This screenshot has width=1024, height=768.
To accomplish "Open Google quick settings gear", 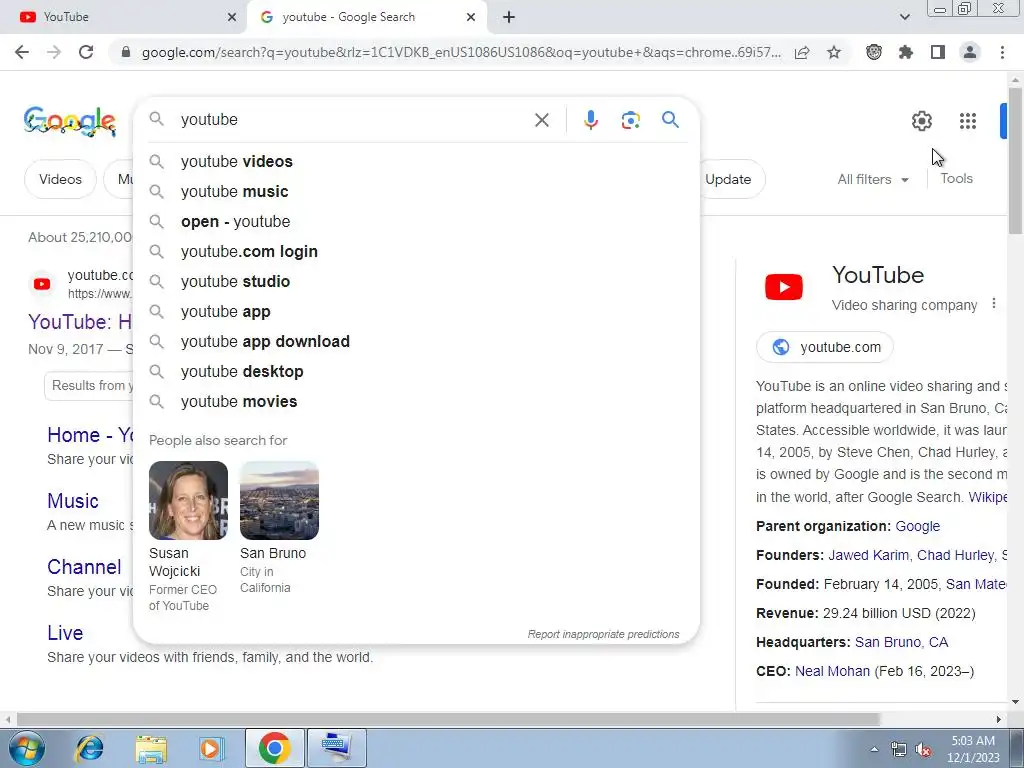I will (921, 121).
